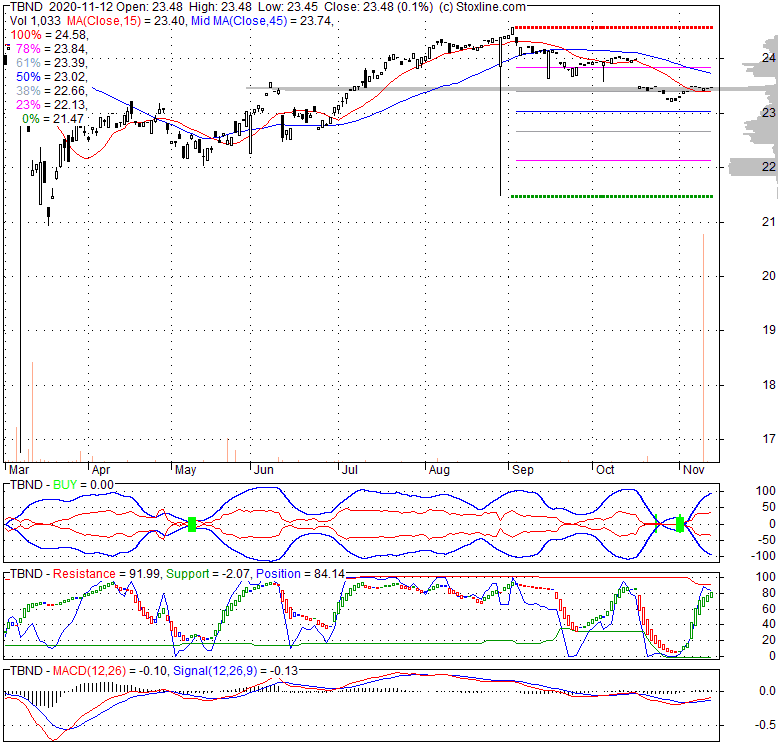This screenshot has width=780, height=745.
Task: Click the green buy signal marker near November
Action: click(x=680, y=523)
